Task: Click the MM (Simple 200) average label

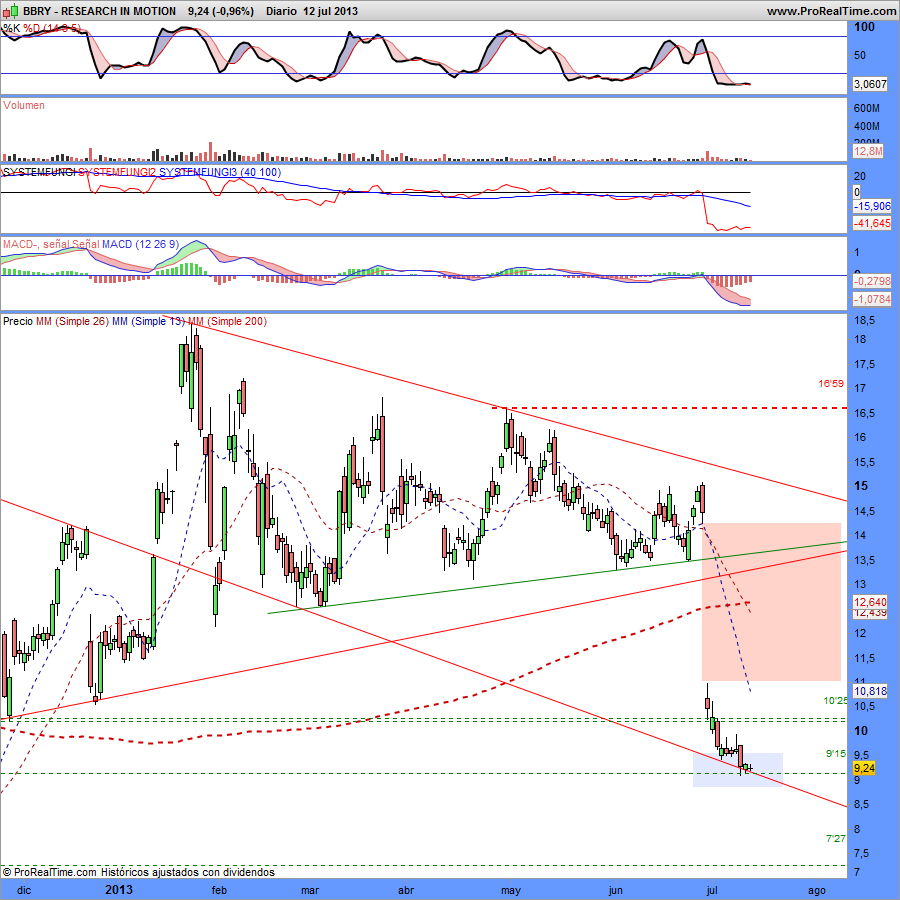Action: [x=227, y=321]
